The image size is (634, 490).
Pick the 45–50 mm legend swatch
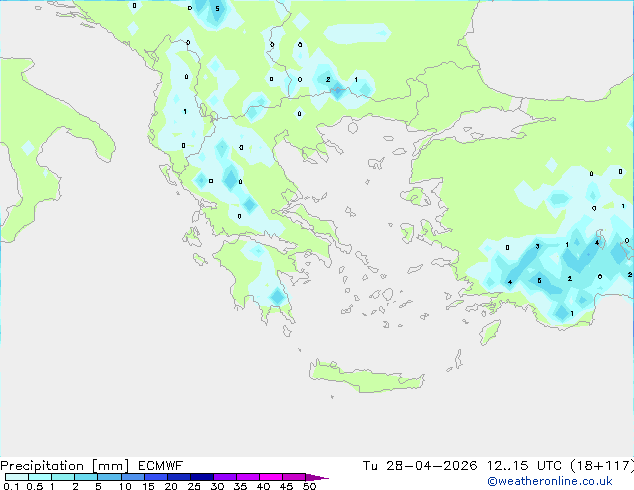tap(294, 477)
